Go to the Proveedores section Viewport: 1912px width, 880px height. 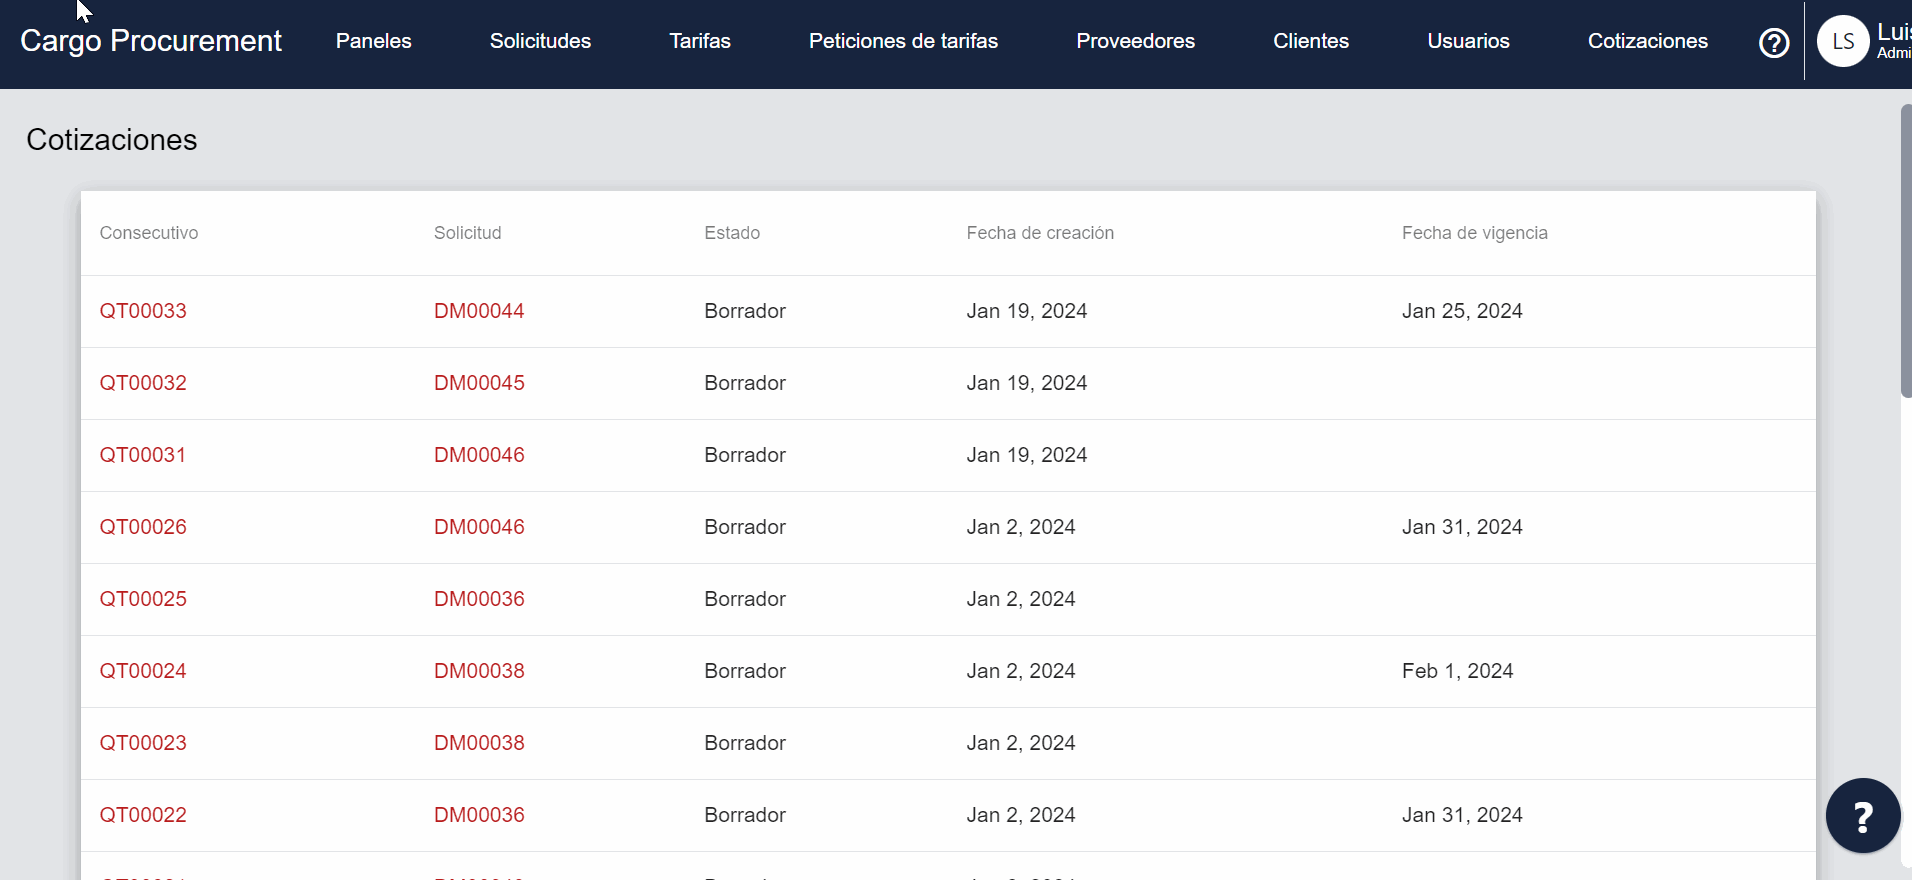point(1135,41)
